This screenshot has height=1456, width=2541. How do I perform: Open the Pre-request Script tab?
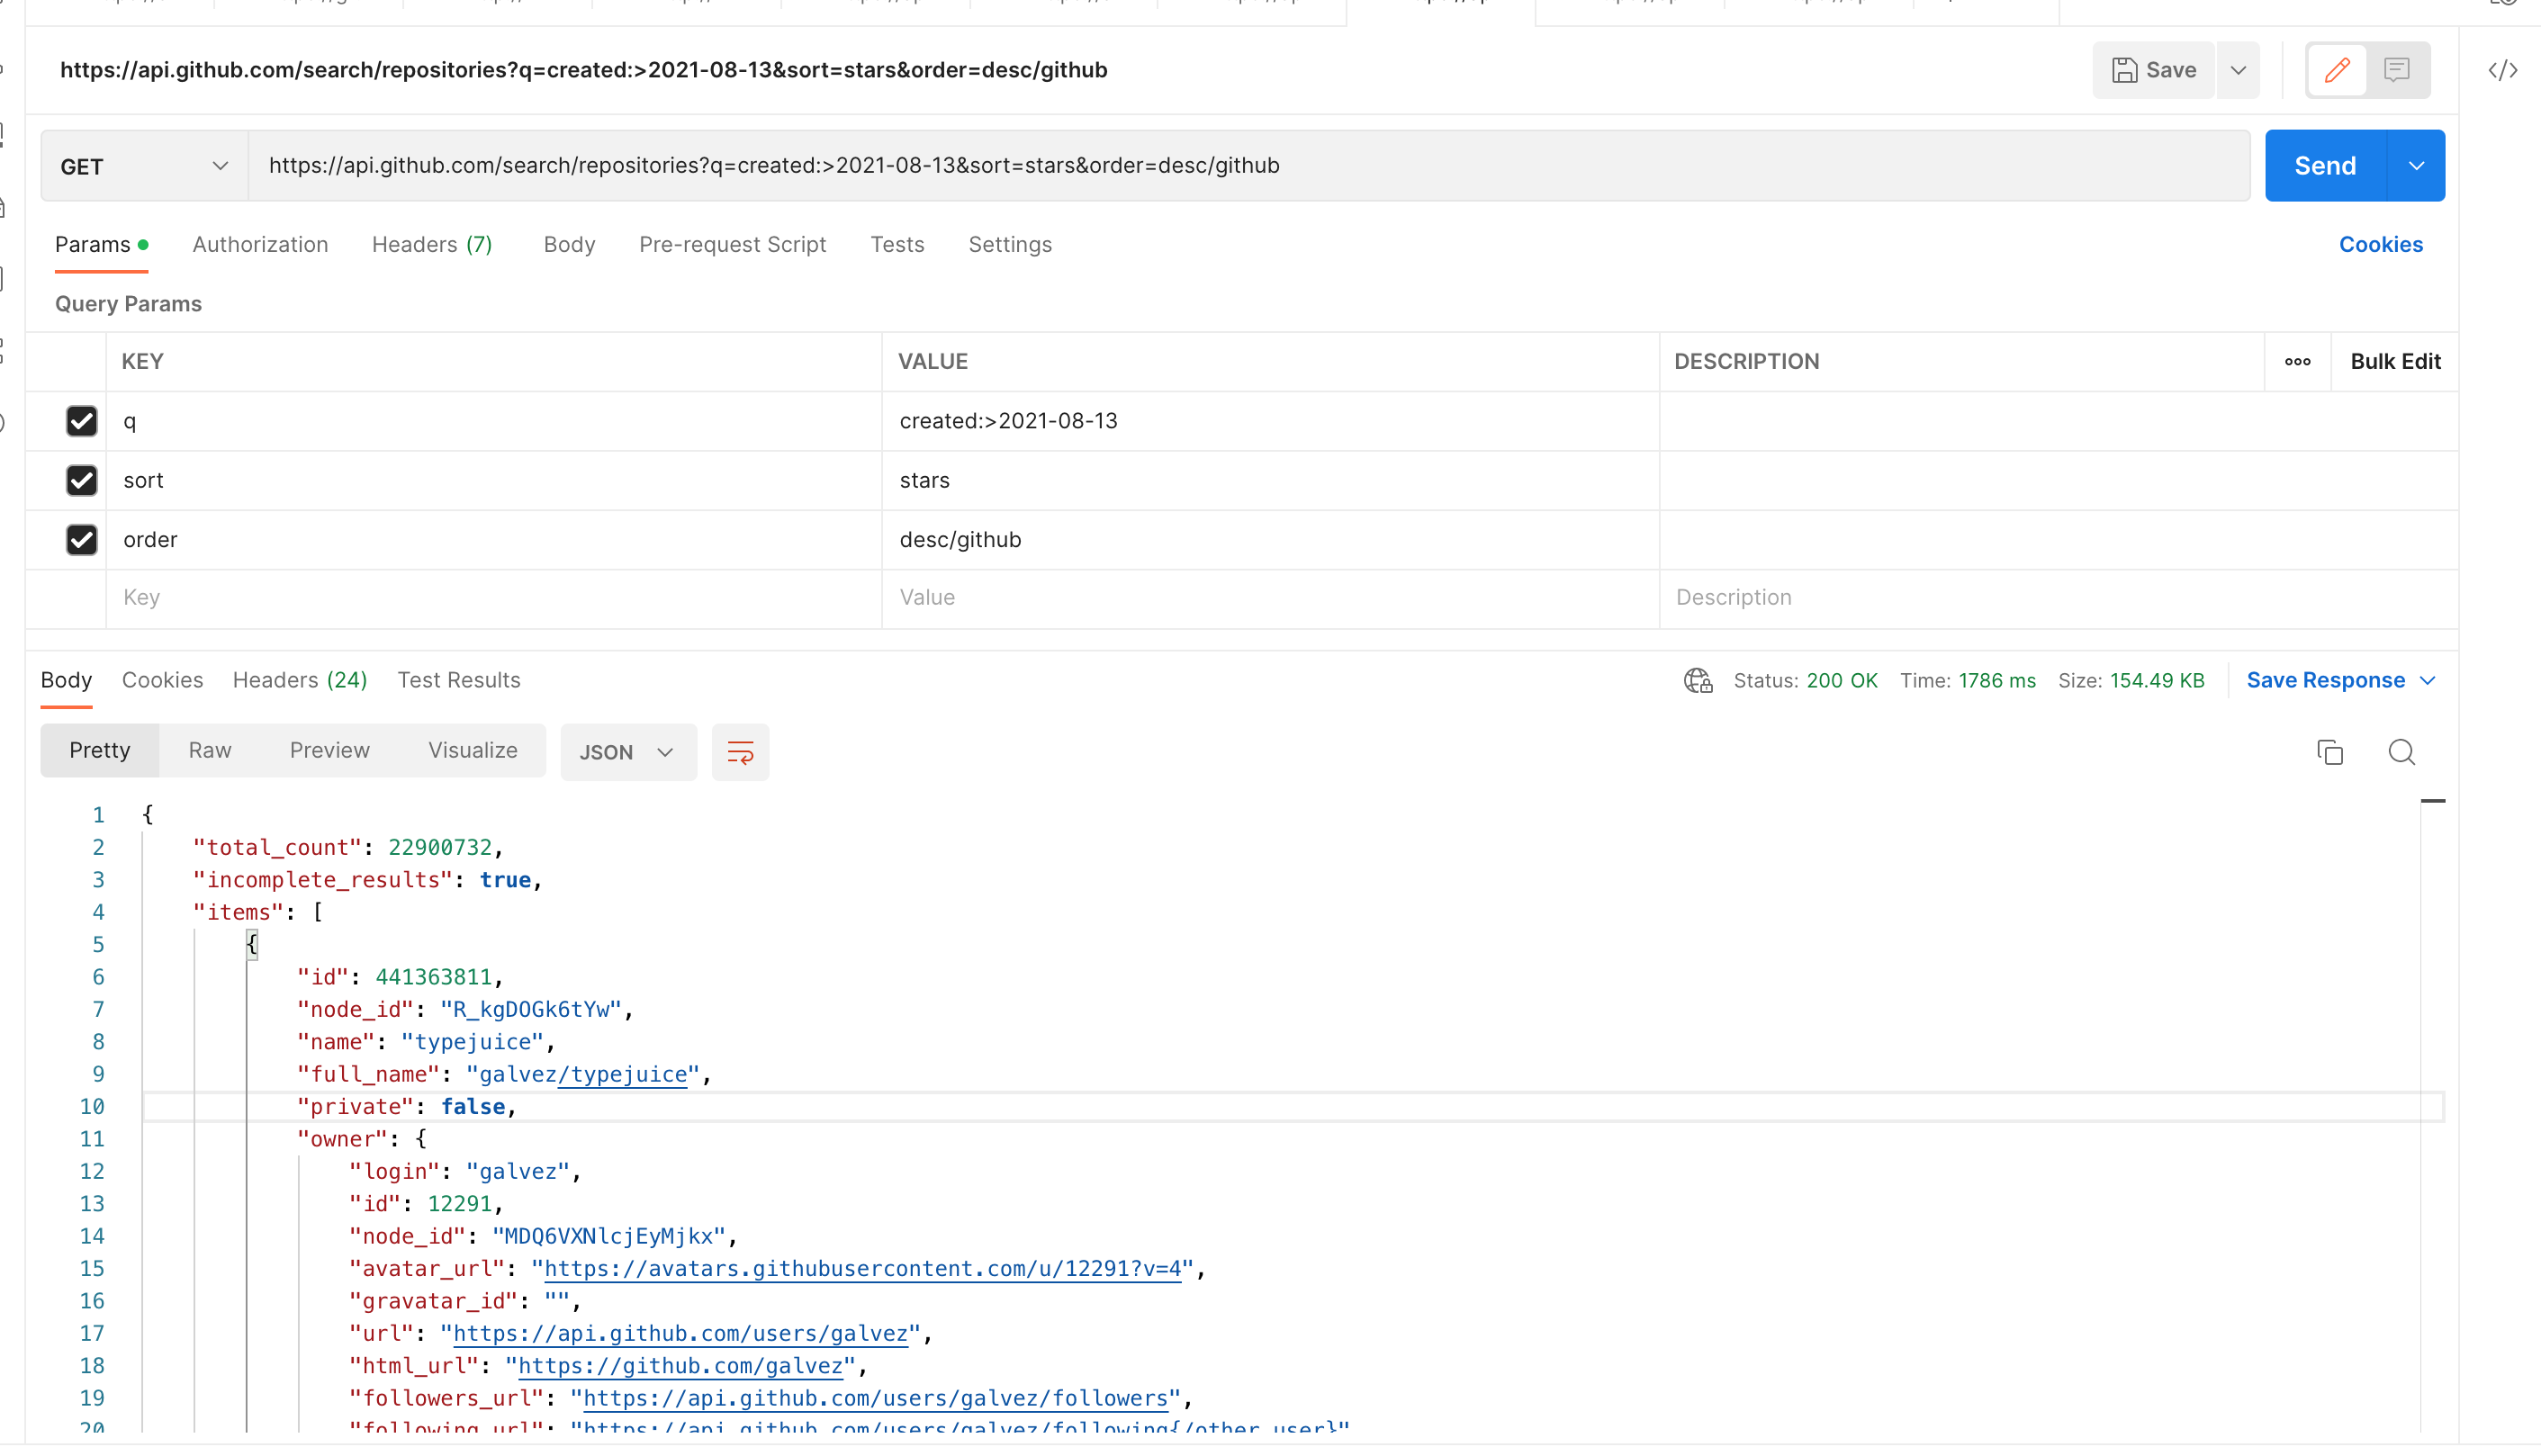point(732,245)
